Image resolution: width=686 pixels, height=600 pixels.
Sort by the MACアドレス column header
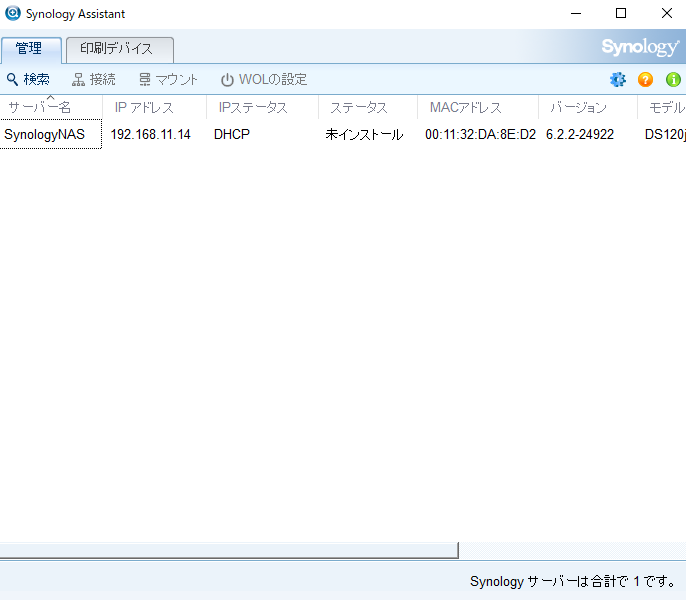click(477, 107)
